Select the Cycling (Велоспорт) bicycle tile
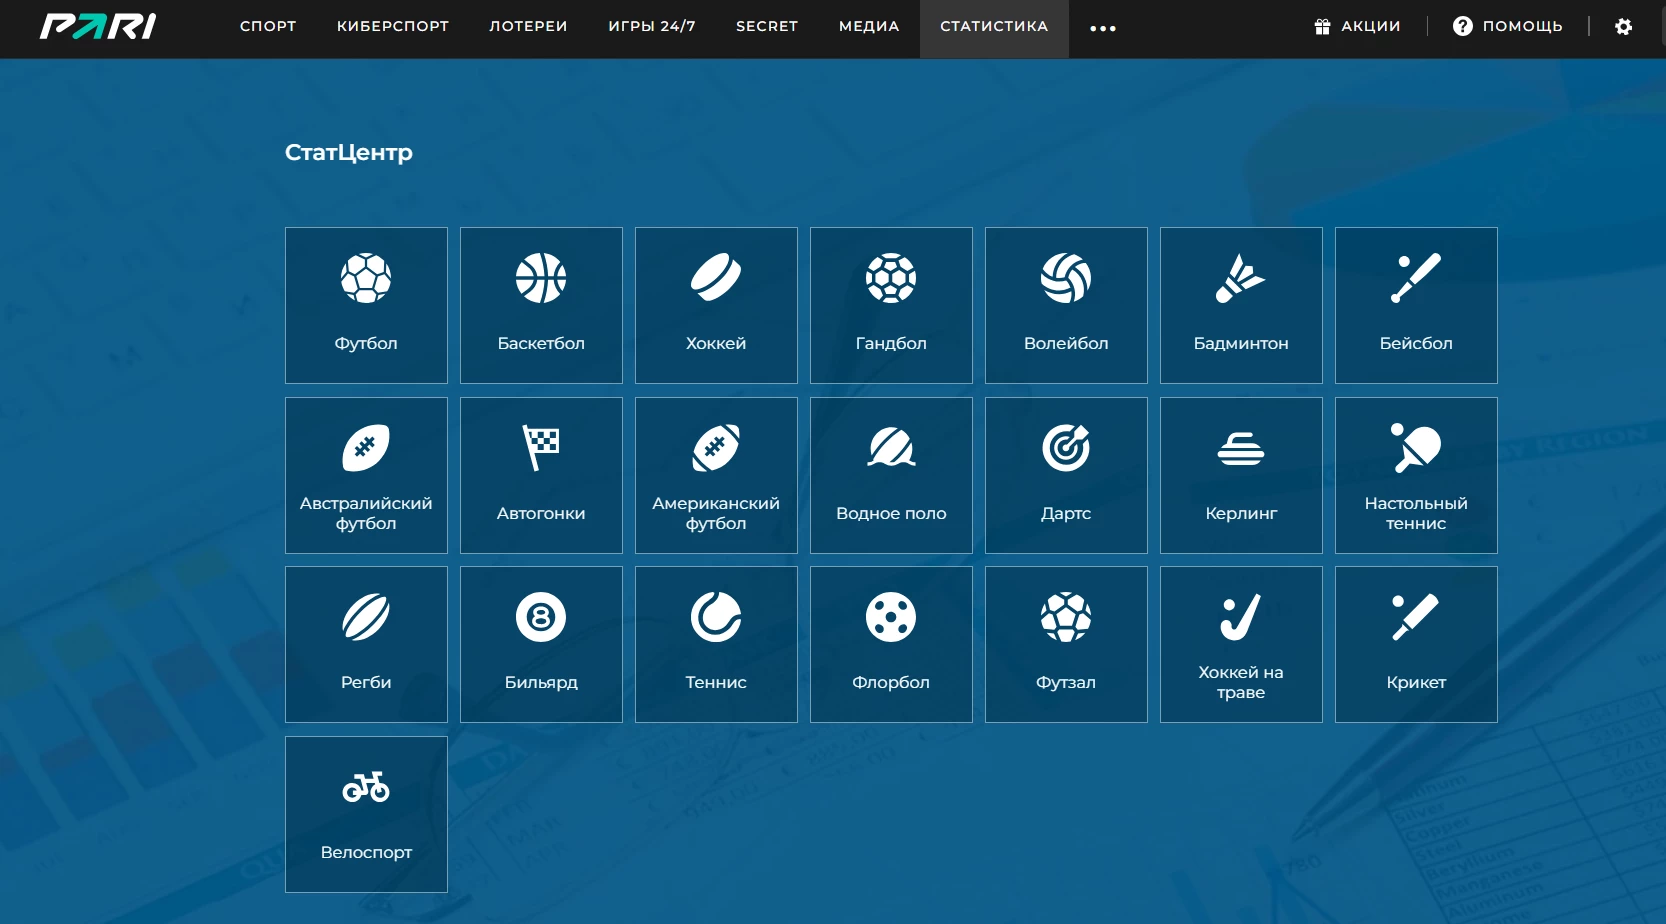 tap(366, 814)
